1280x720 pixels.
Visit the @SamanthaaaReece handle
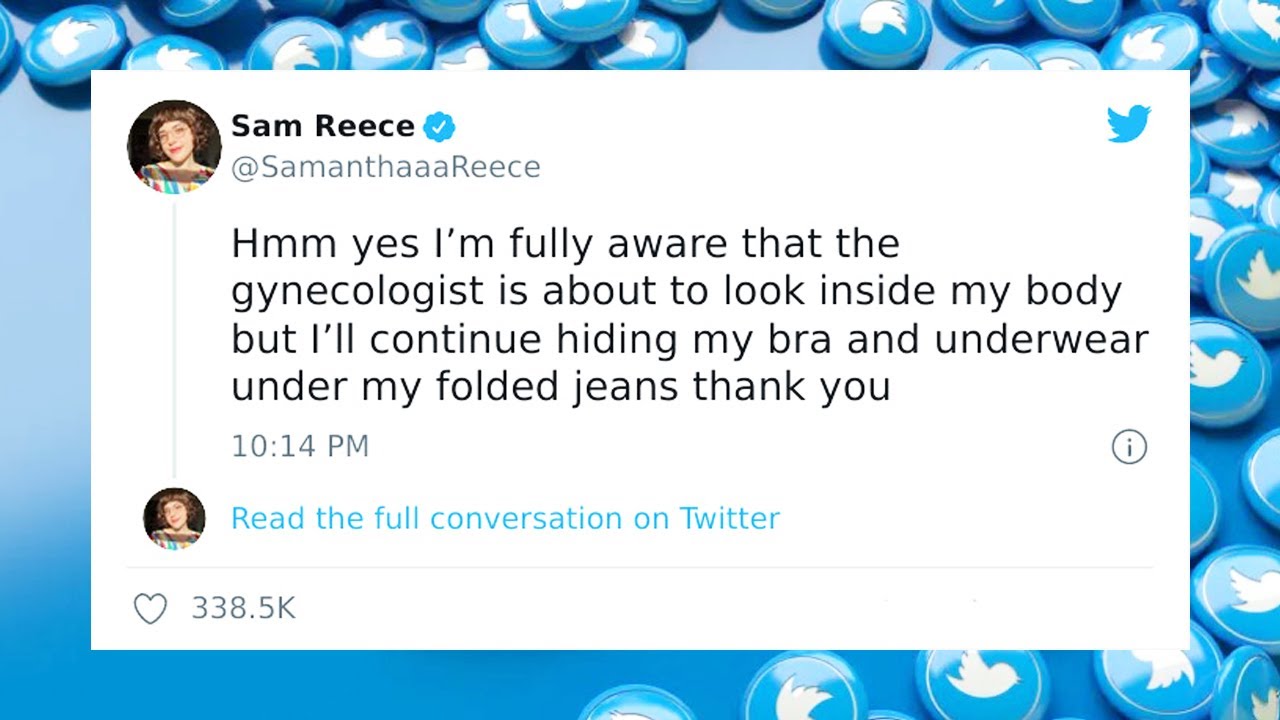385,167
